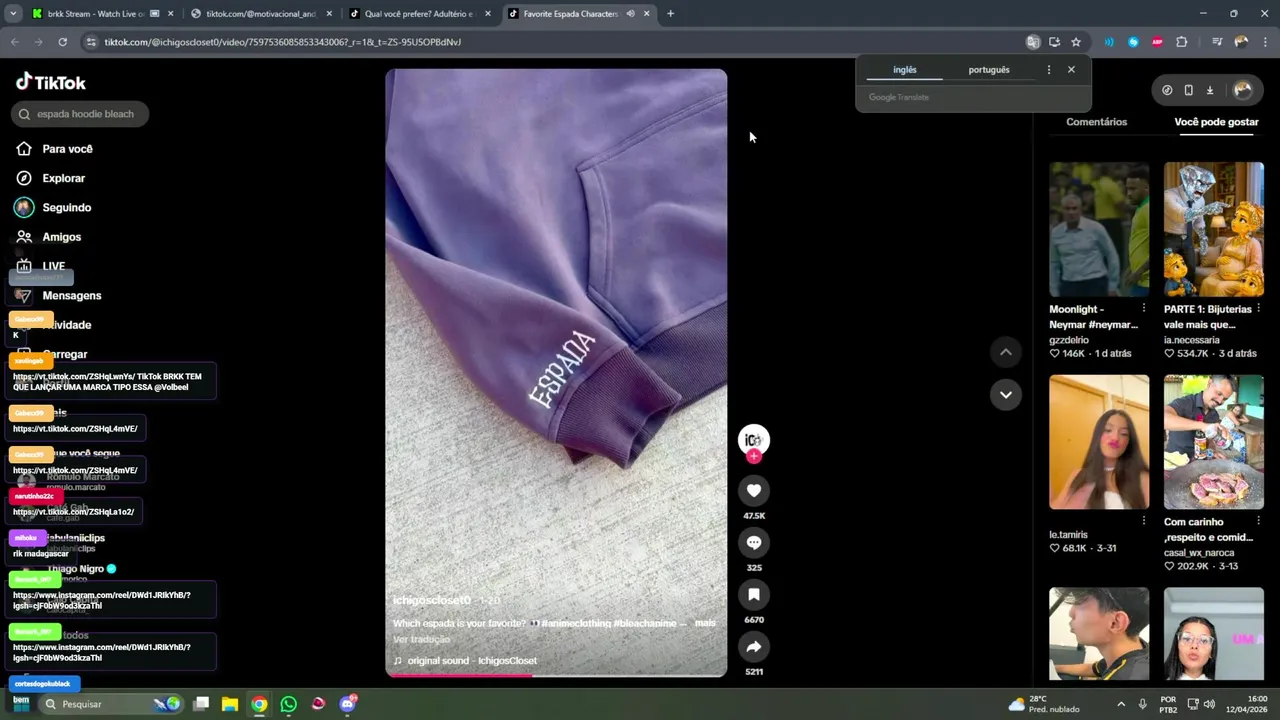Screen dimensions: 1280x720
Task: Expand the caption with 'mais'
Action: (705, 623)
